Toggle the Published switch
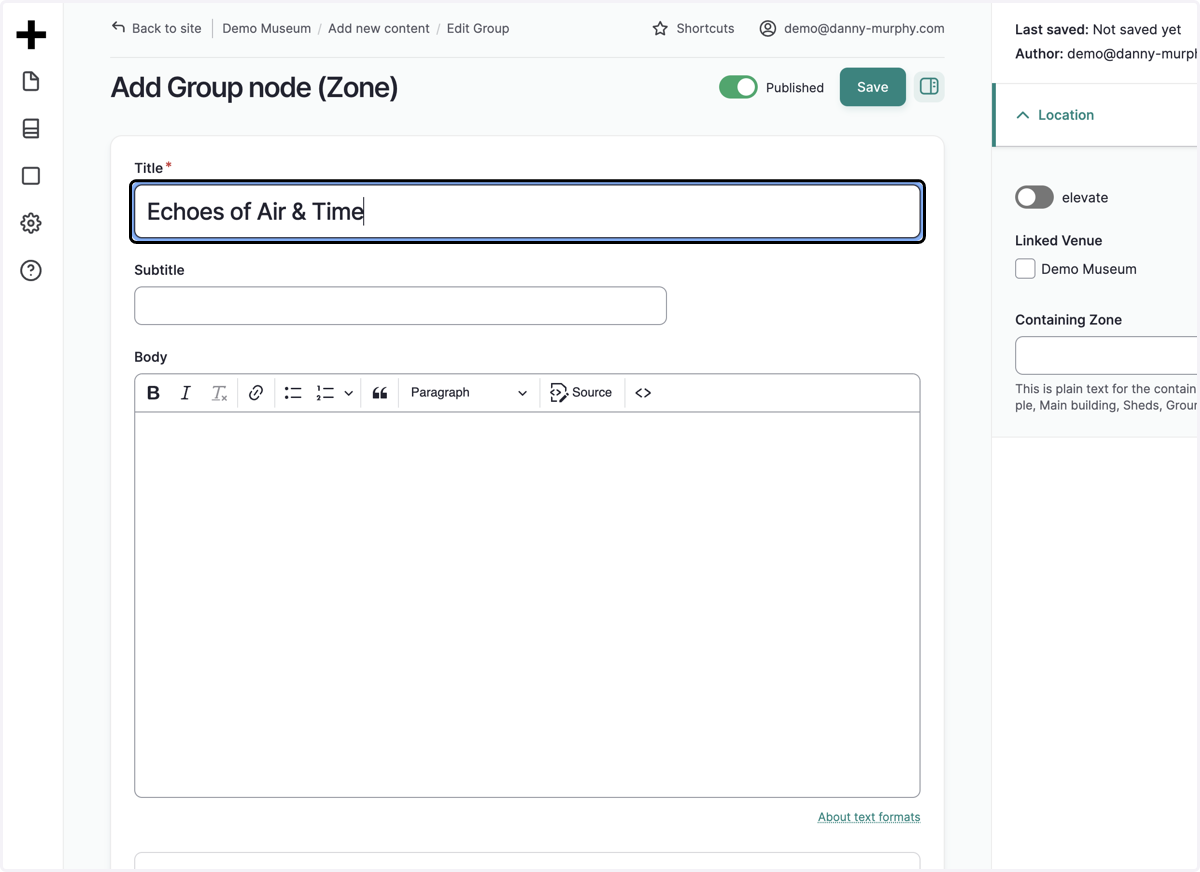1200x872 pixels. pyautogui.click(x=738, y=87)
